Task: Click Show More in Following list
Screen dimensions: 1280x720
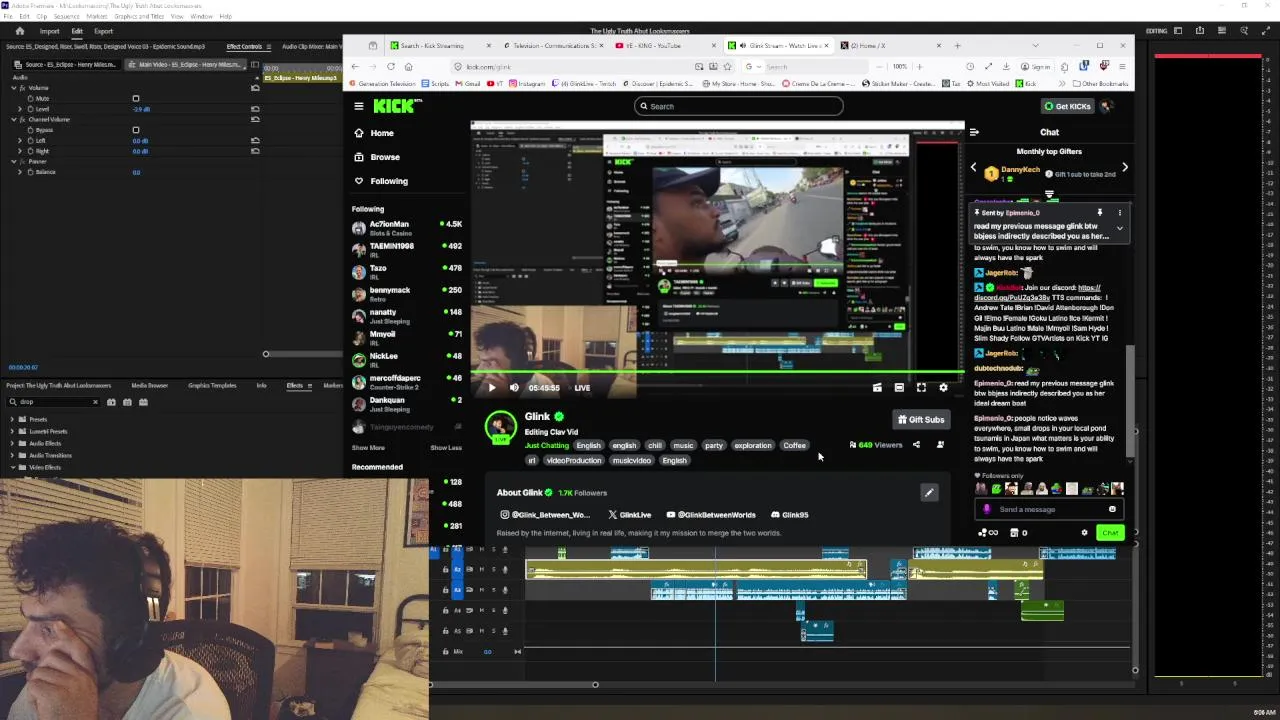Action: click(x=368, y=447)
